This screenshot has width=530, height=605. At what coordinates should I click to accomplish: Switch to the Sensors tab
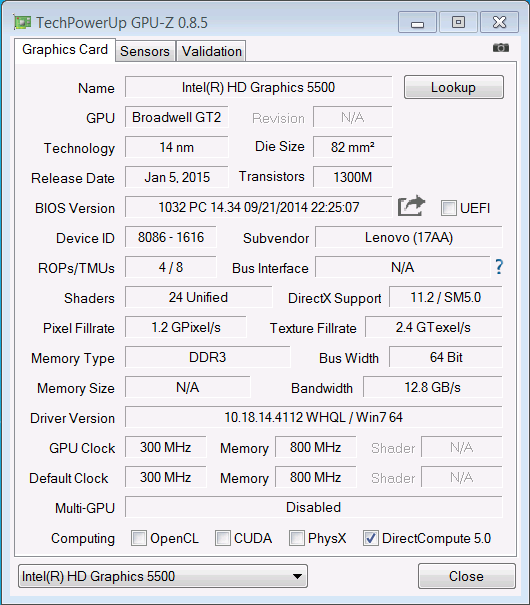coord(145,51)
